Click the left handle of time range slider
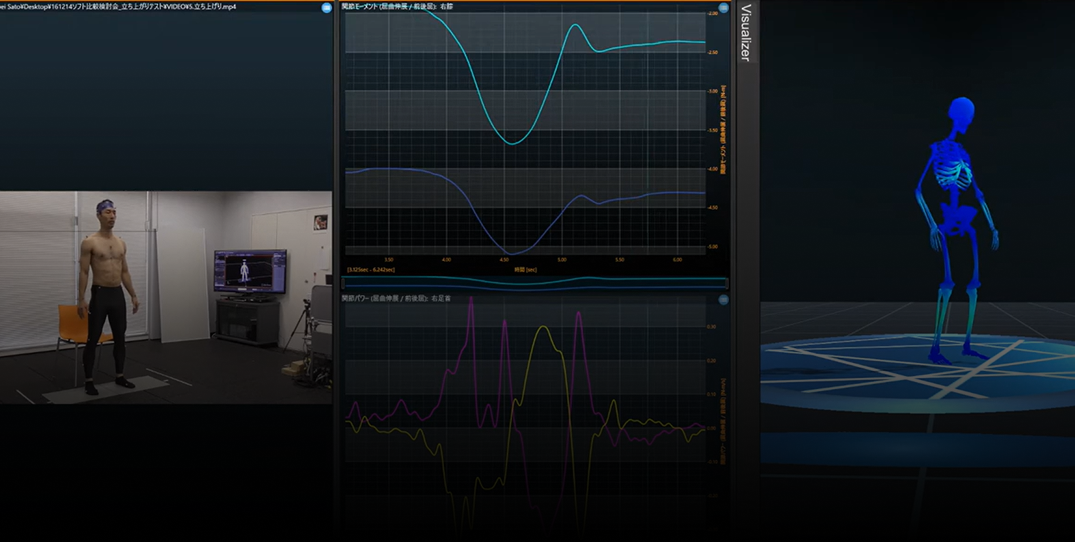Image resolution: width=1075 pixels, height=542 pixels. [x=343, y=283]
